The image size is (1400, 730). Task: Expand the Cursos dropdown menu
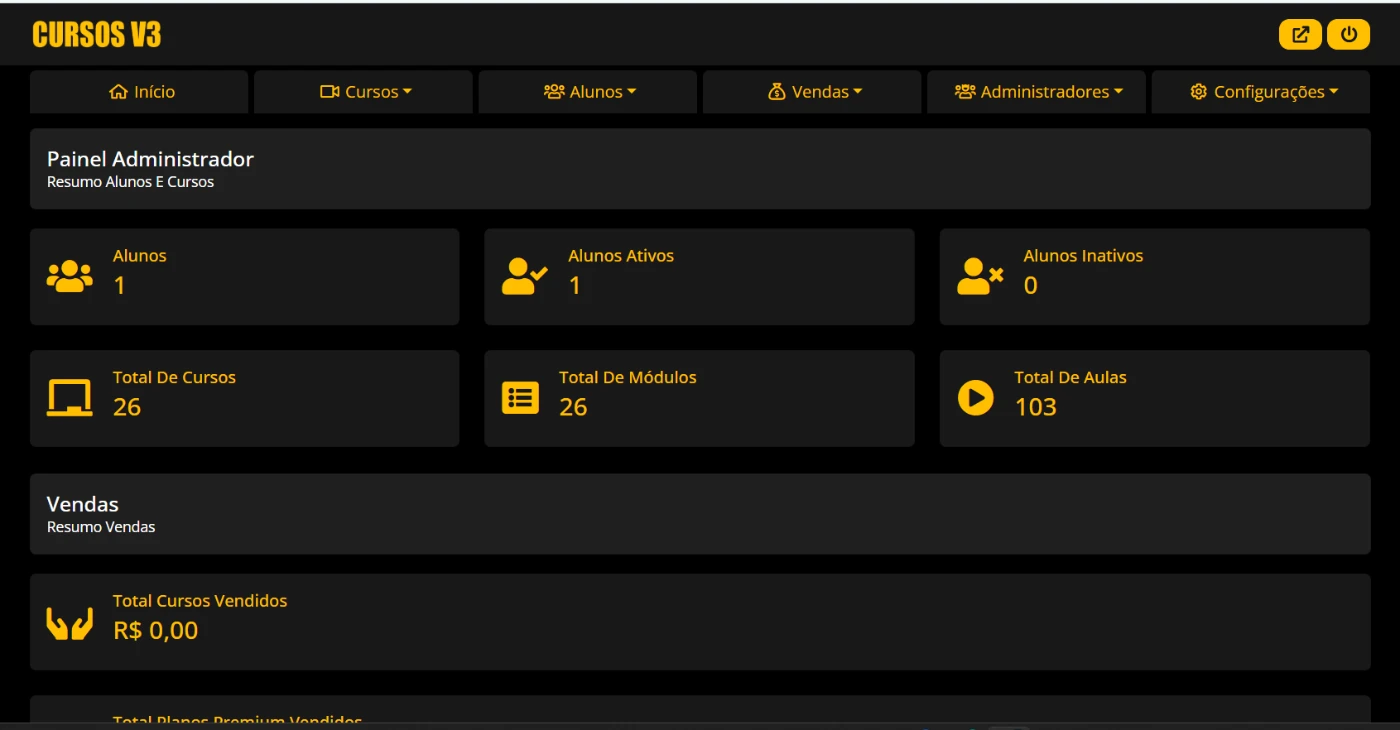point(365,92)
